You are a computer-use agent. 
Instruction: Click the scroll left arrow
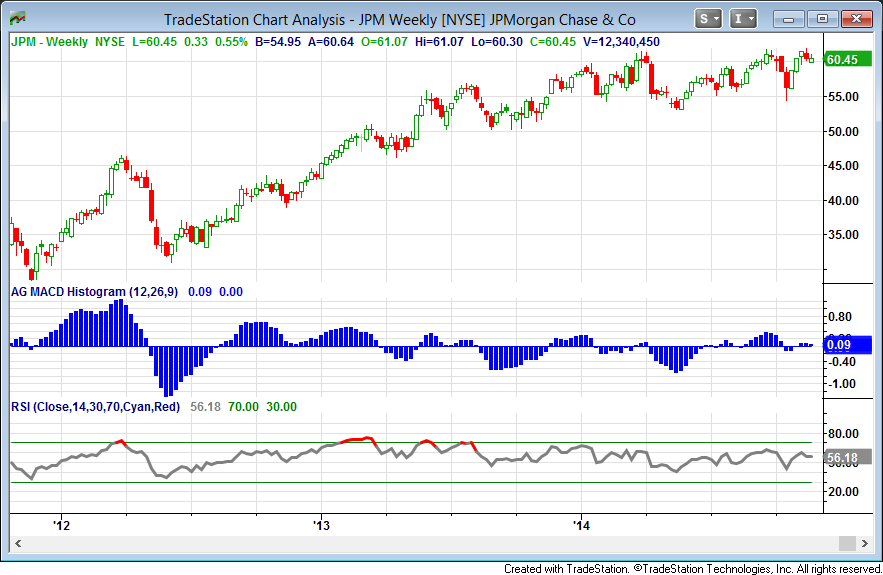point(18,543)
